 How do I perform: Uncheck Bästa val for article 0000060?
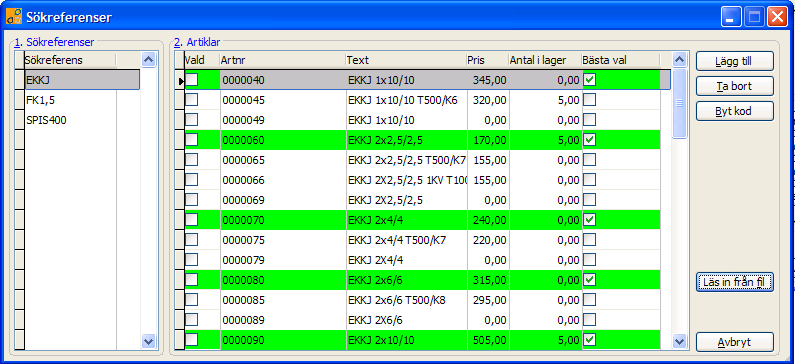[590, 139]
